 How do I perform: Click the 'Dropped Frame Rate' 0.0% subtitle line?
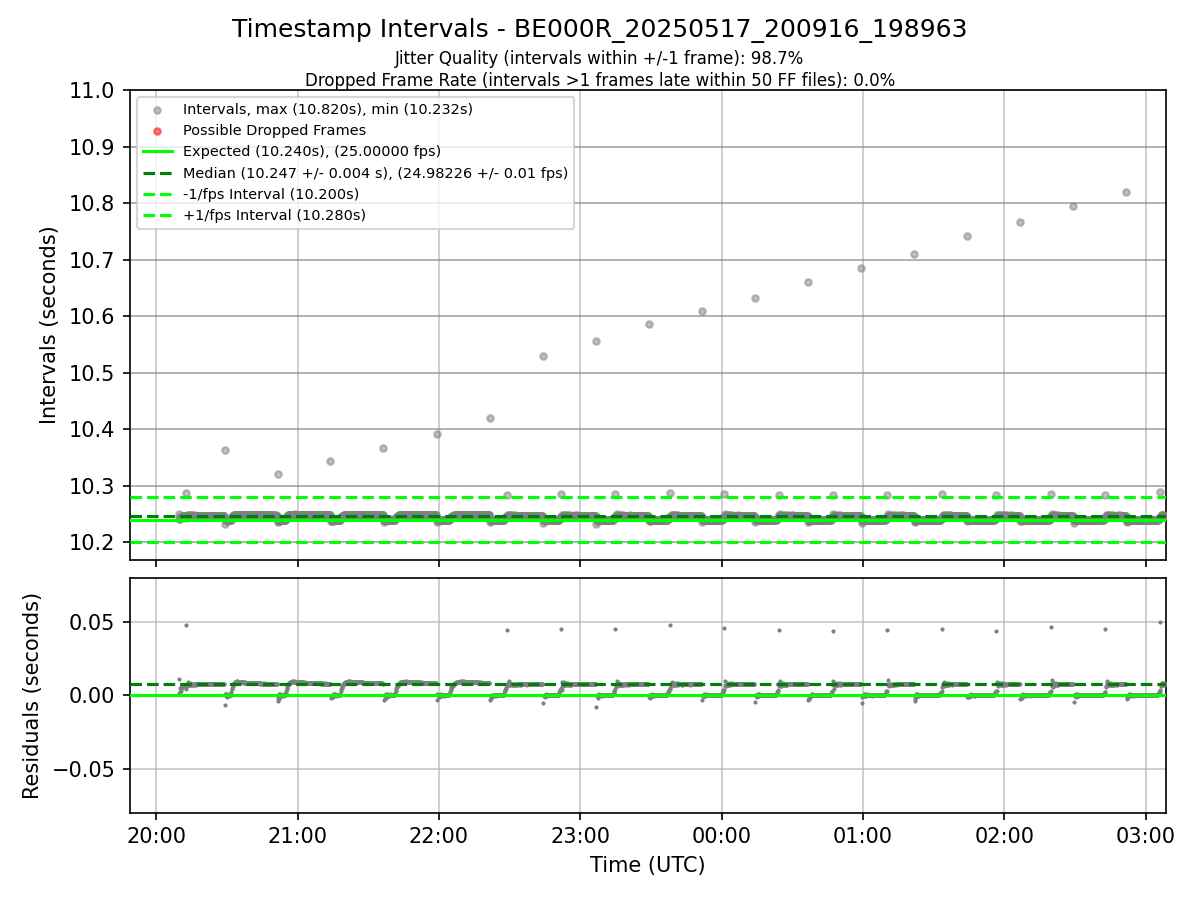[x=599, y=80]
